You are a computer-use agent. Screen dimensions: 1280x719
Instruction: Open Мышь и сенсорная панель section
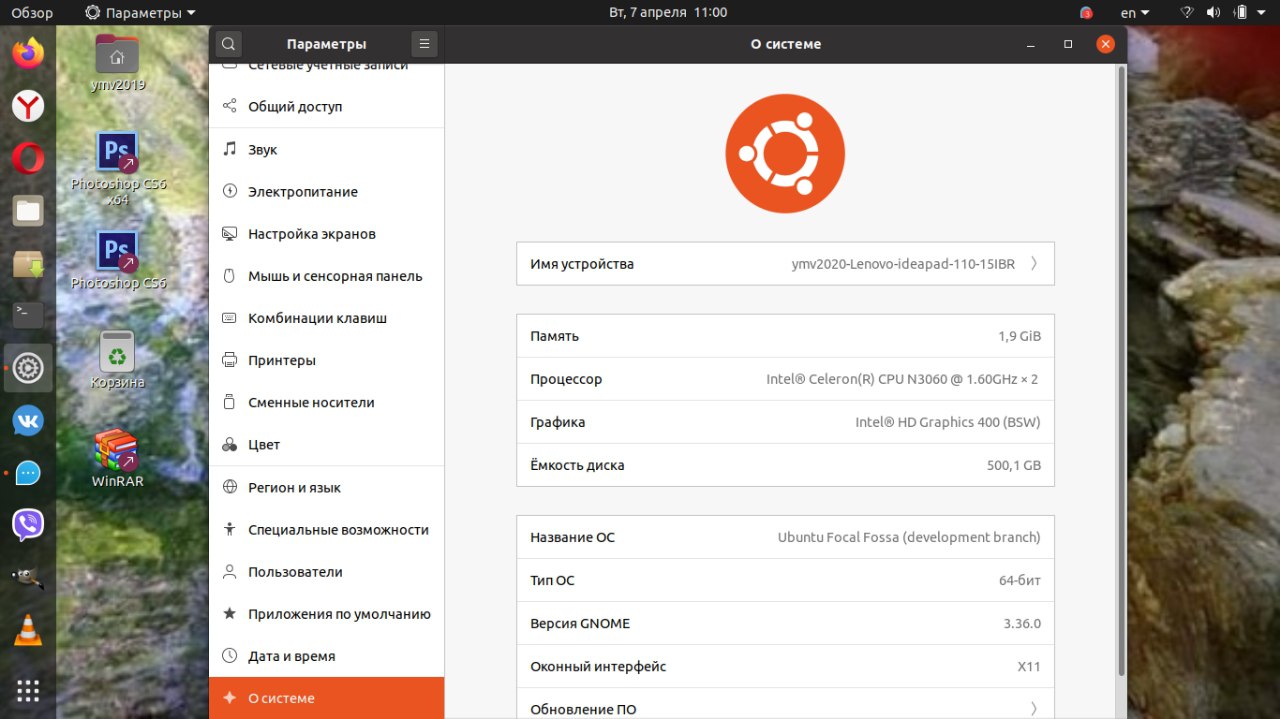tap(327, 276)
